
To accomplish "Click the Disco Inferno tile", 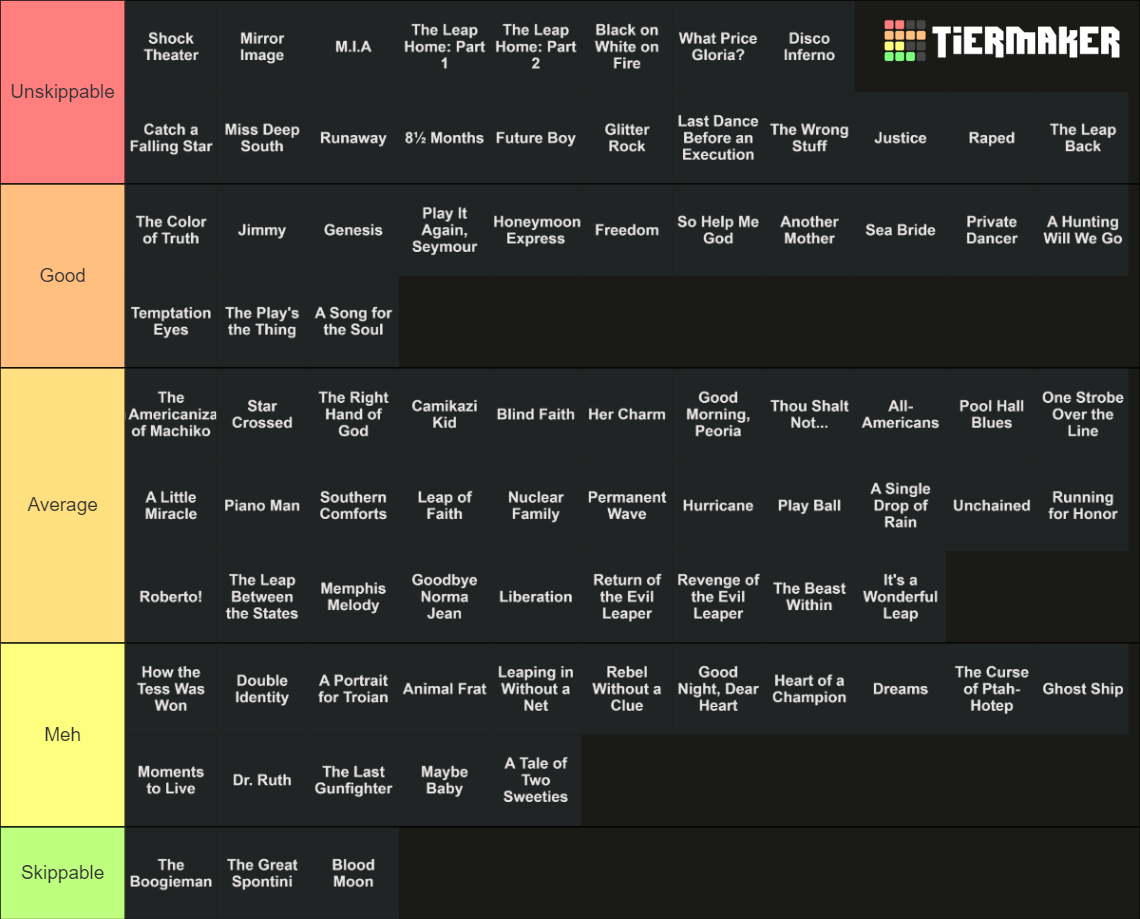I will click(809, 47).
